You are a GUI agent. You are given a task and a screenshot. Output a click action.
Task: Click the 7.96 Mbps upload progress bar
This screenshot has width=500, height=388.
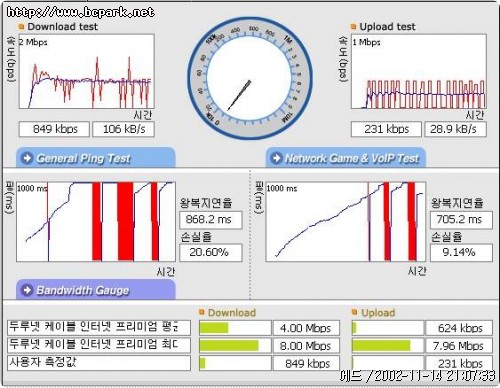tap(388, 346)
